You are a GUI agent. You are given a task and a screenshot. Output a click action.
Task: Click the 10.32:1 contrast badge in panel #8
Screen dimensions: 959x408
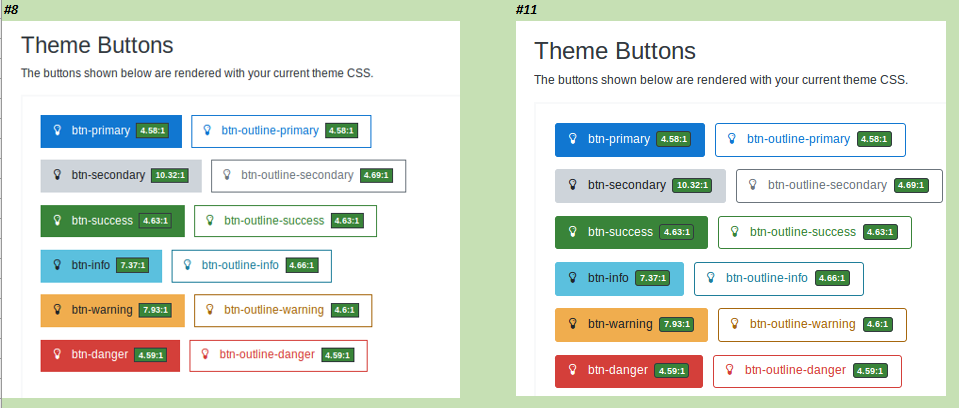(x=169, y=176)
